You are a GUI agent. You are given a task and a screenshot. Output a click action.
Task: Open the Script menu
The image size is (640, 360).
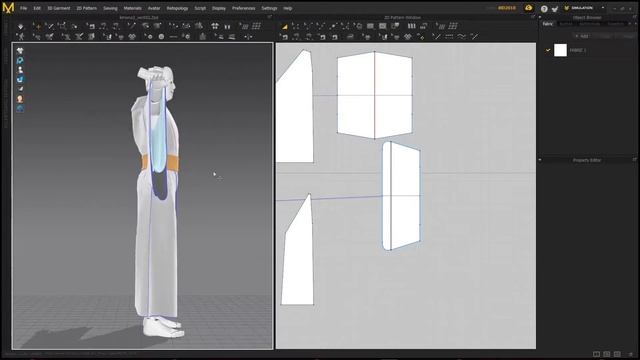[200, 8]
